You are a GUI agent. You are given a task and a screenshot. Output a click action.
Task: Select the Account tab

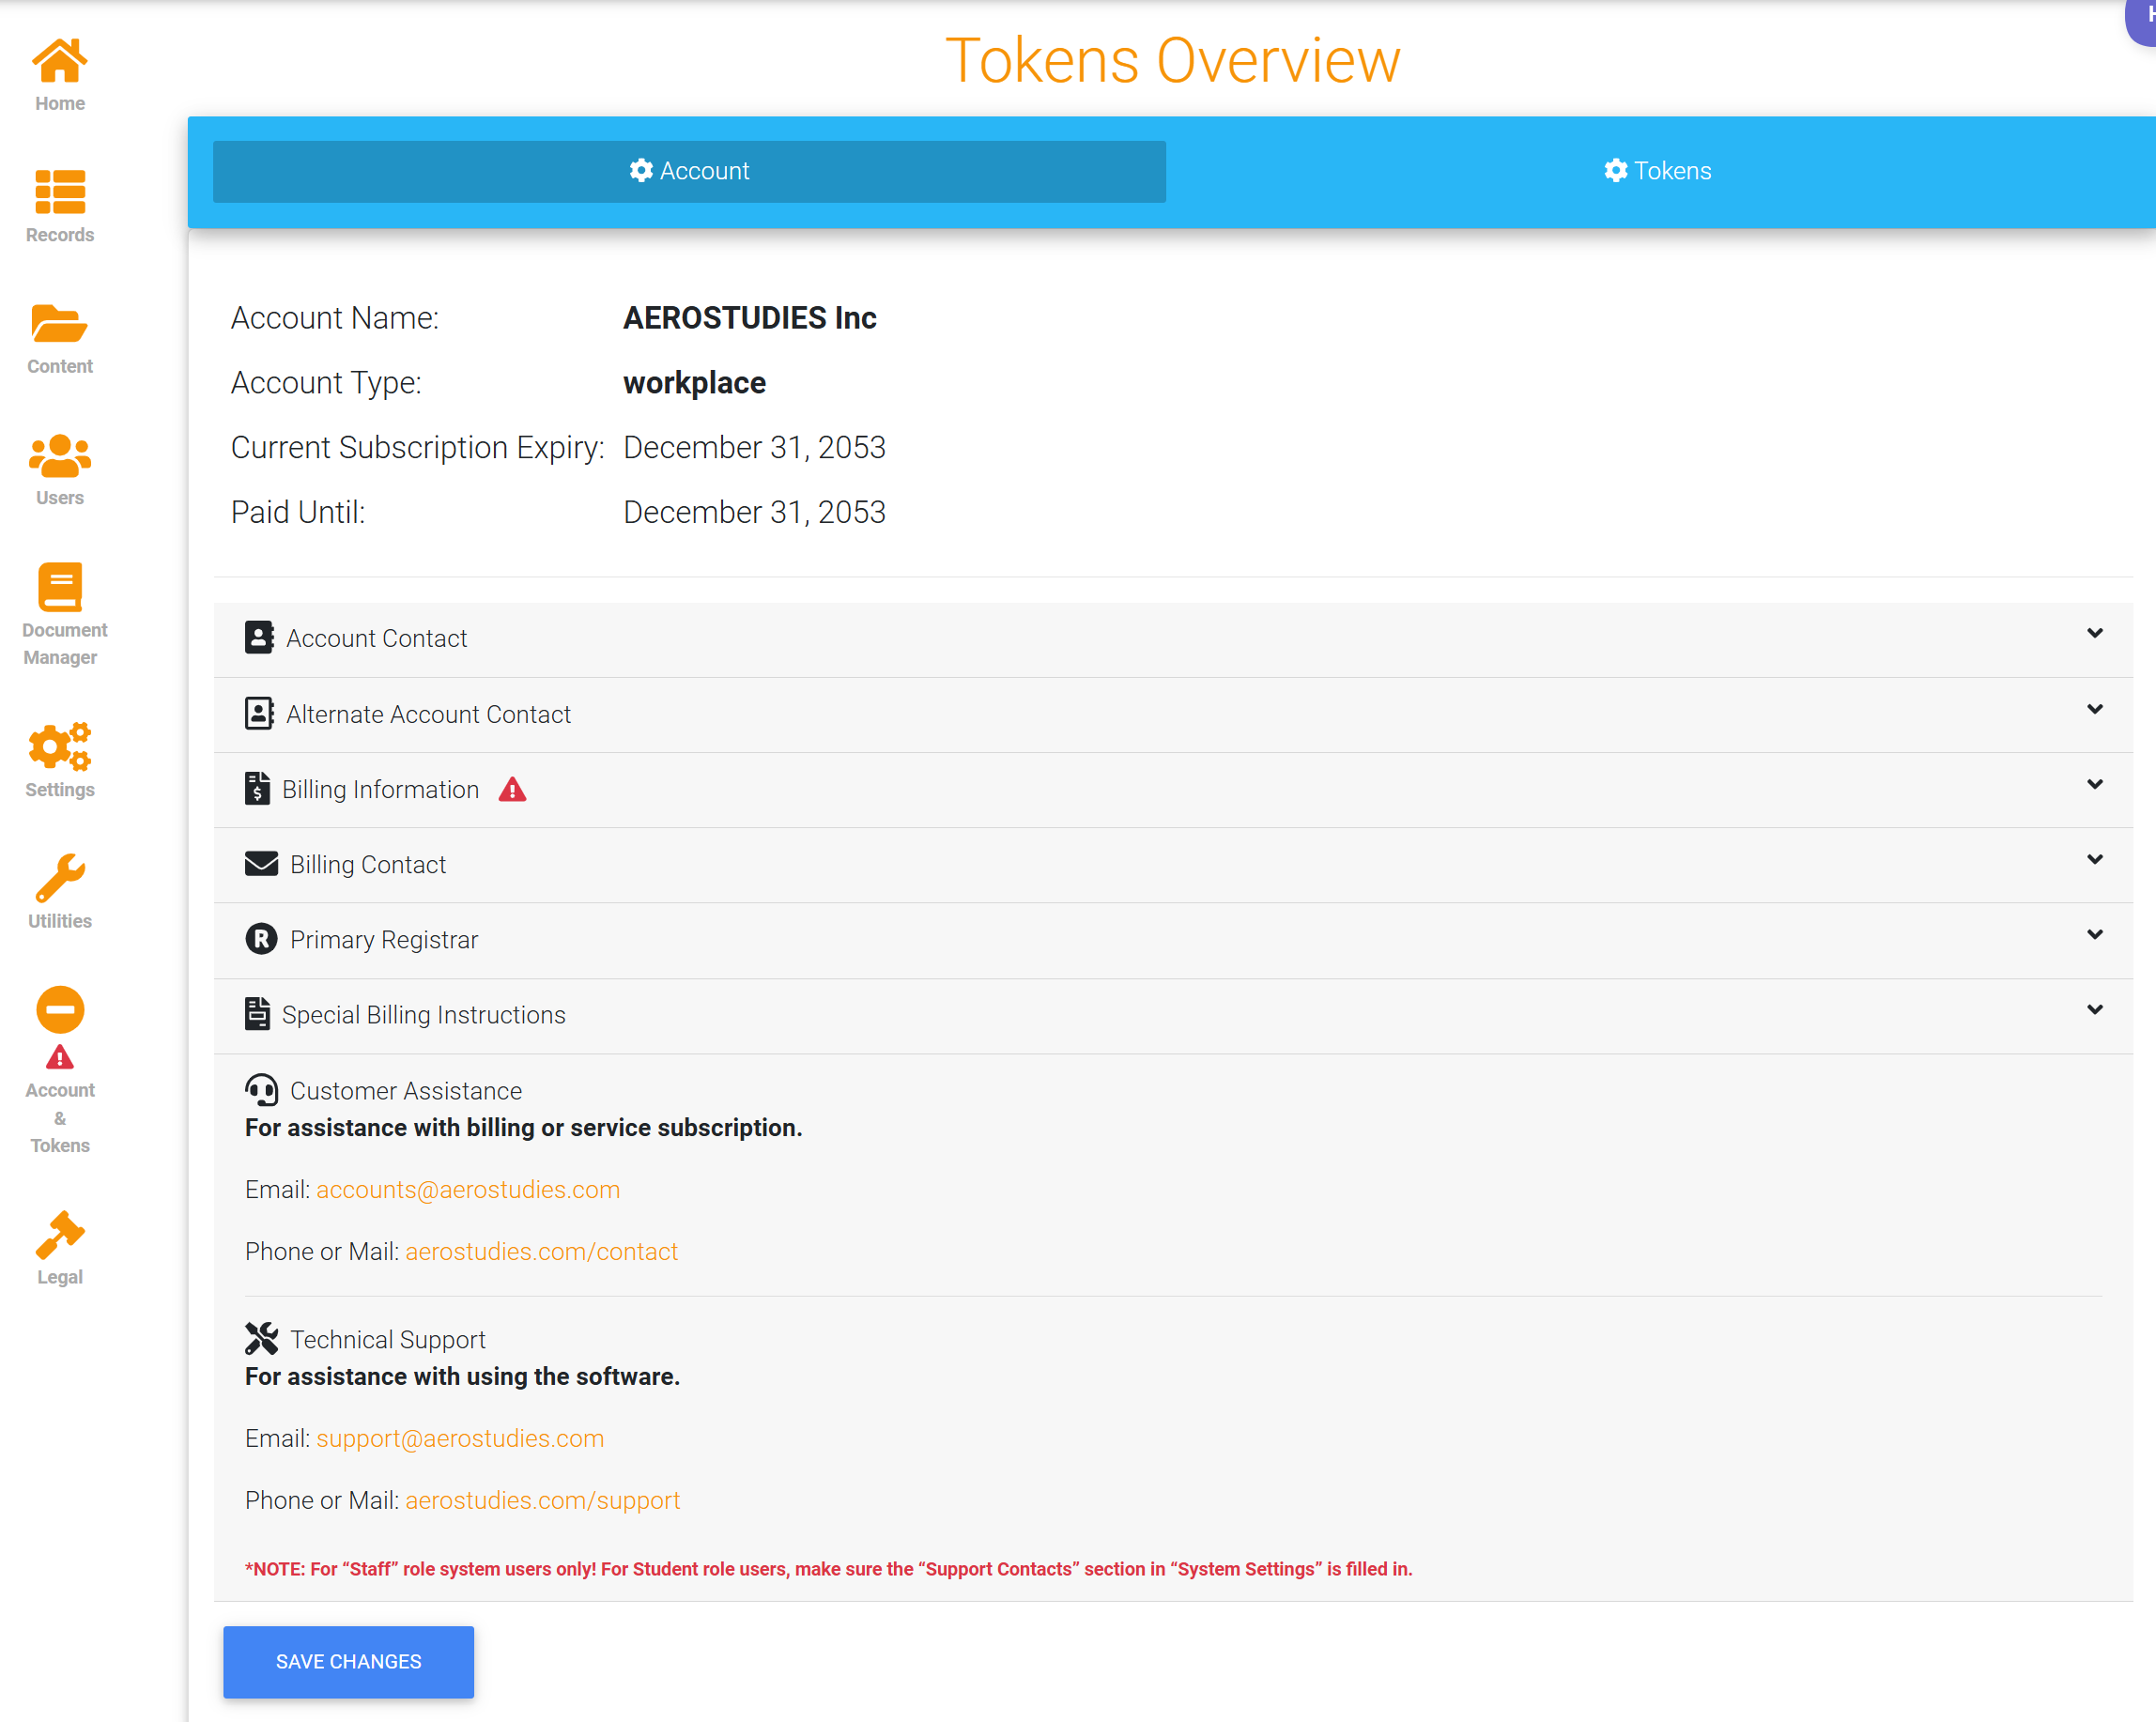click(689, 171)
